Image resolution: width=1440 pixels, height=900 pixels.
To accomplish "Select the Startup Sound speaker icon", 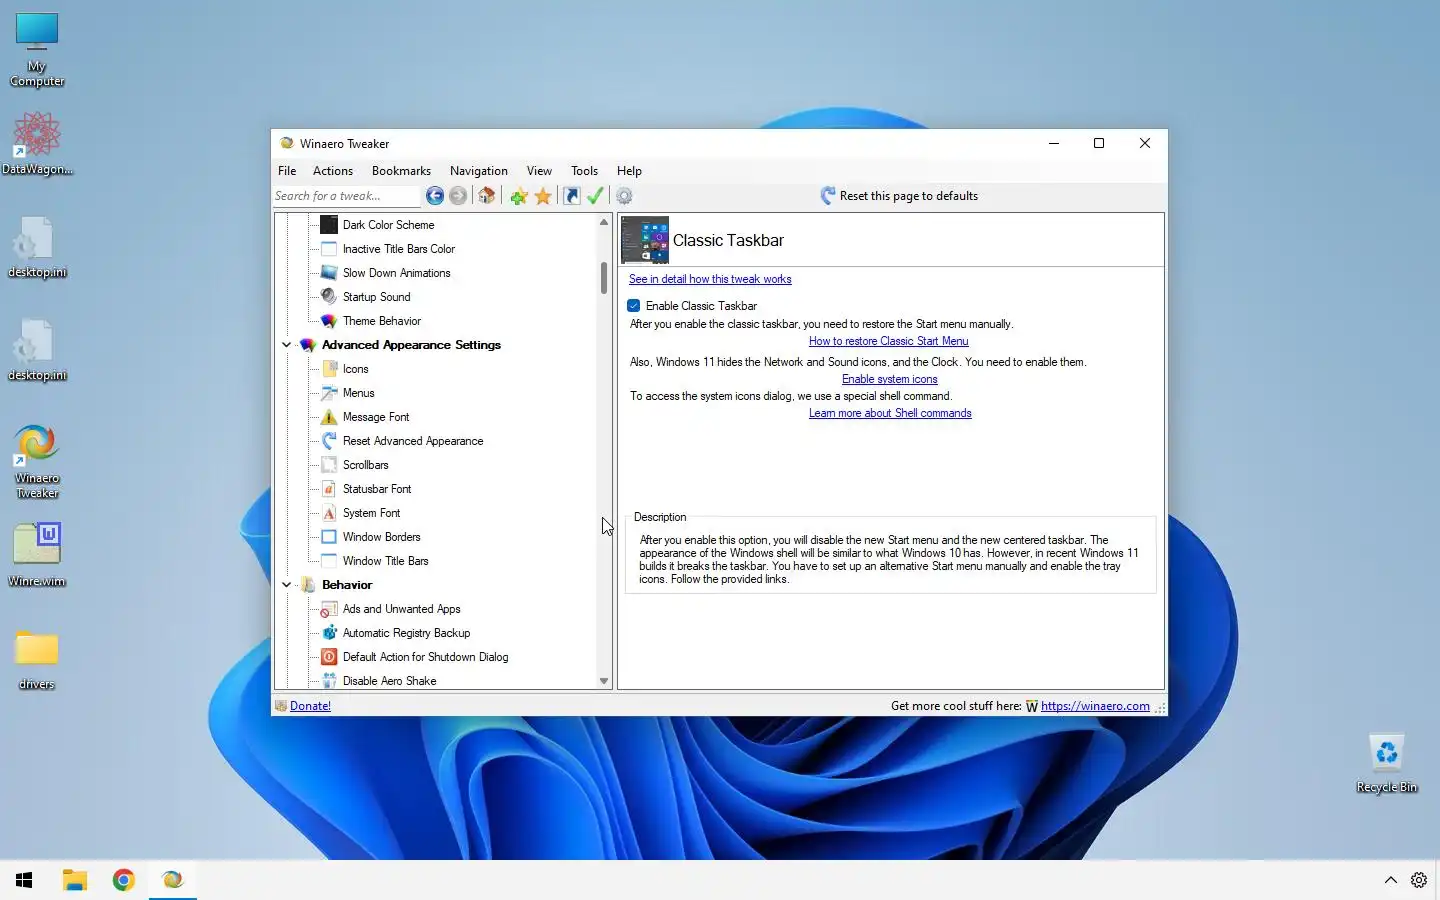I will pos(329,297).
